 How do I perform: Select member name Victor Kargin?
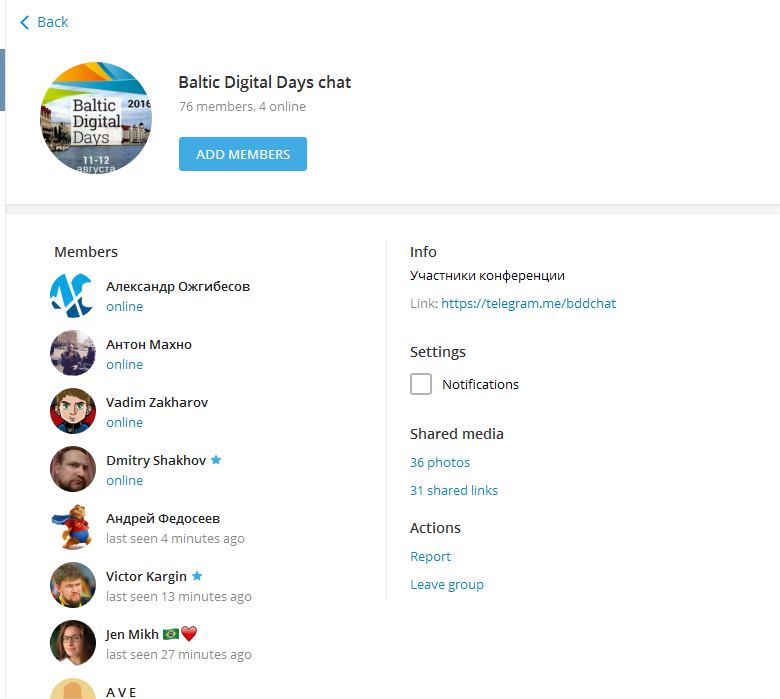coord(146,576)
